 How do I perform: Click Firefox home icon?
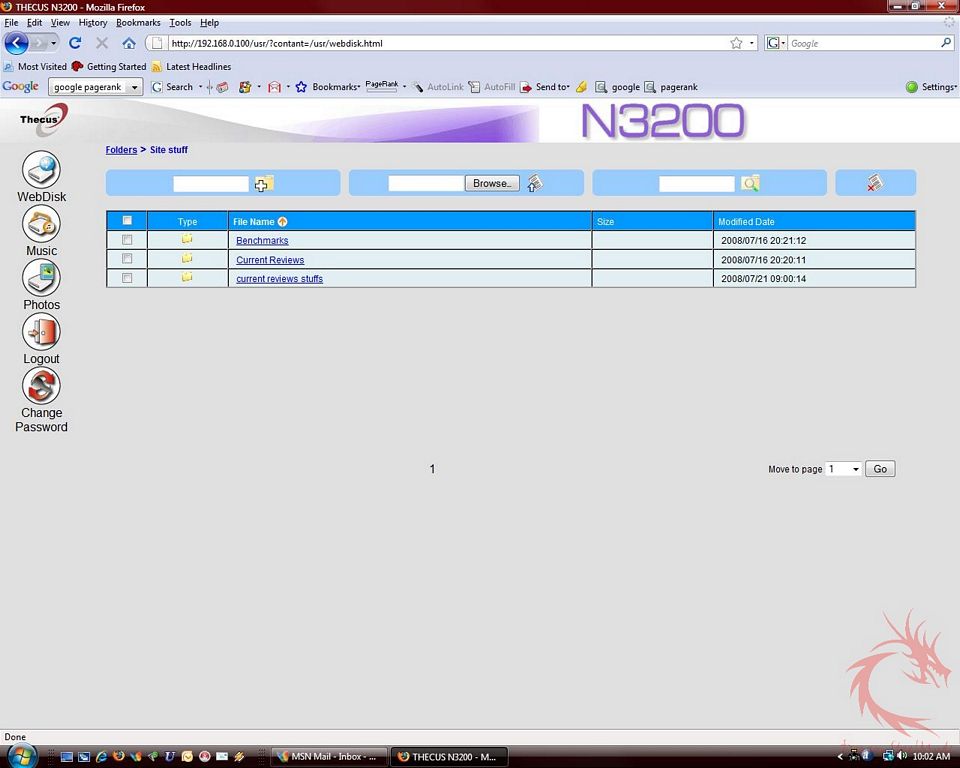129,43
